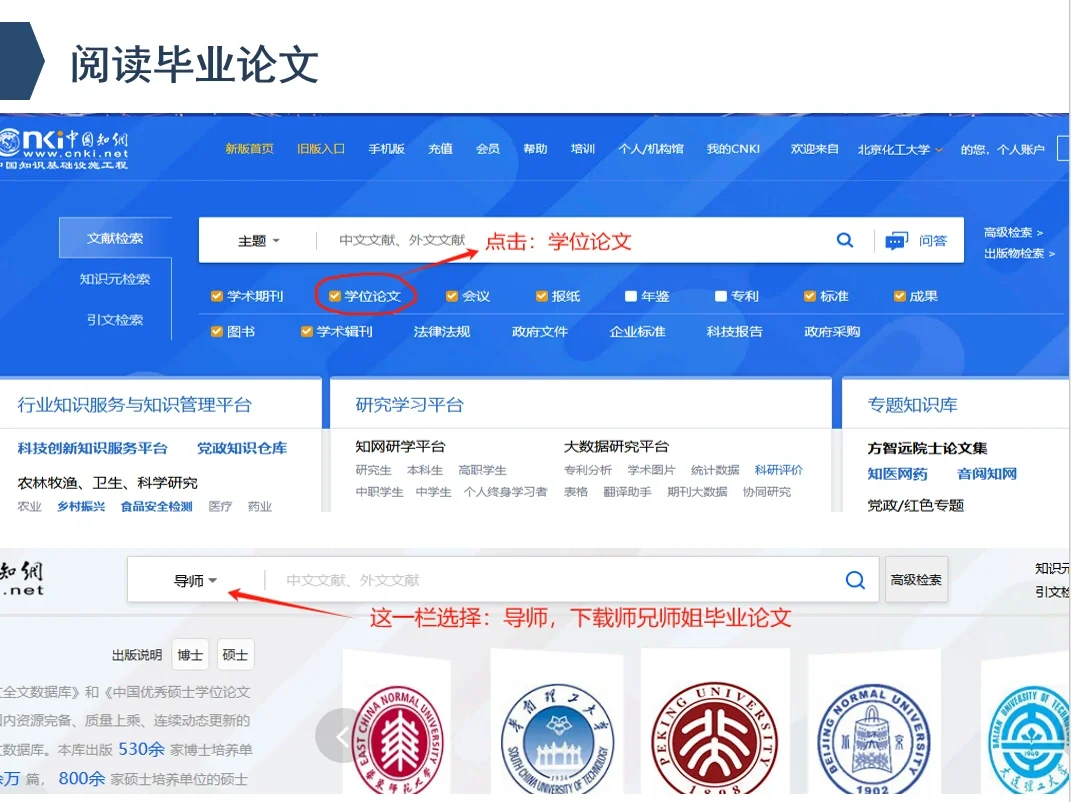Screen dimensions: 1071x802
Task: Open 大数据研究平台 link
Action: (x=616, y=447)
